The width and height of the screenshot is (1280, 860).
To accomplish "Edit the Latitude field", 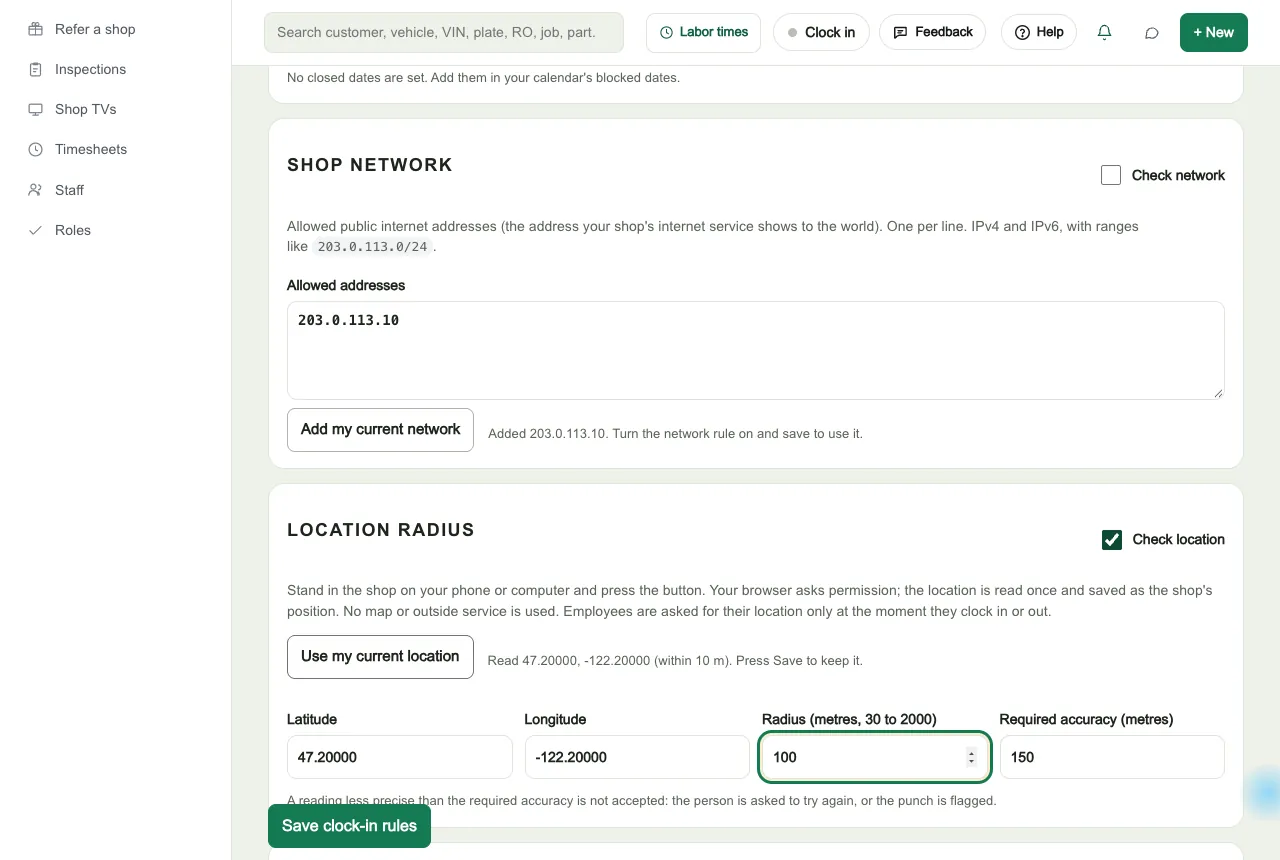I will click(399, 757).
